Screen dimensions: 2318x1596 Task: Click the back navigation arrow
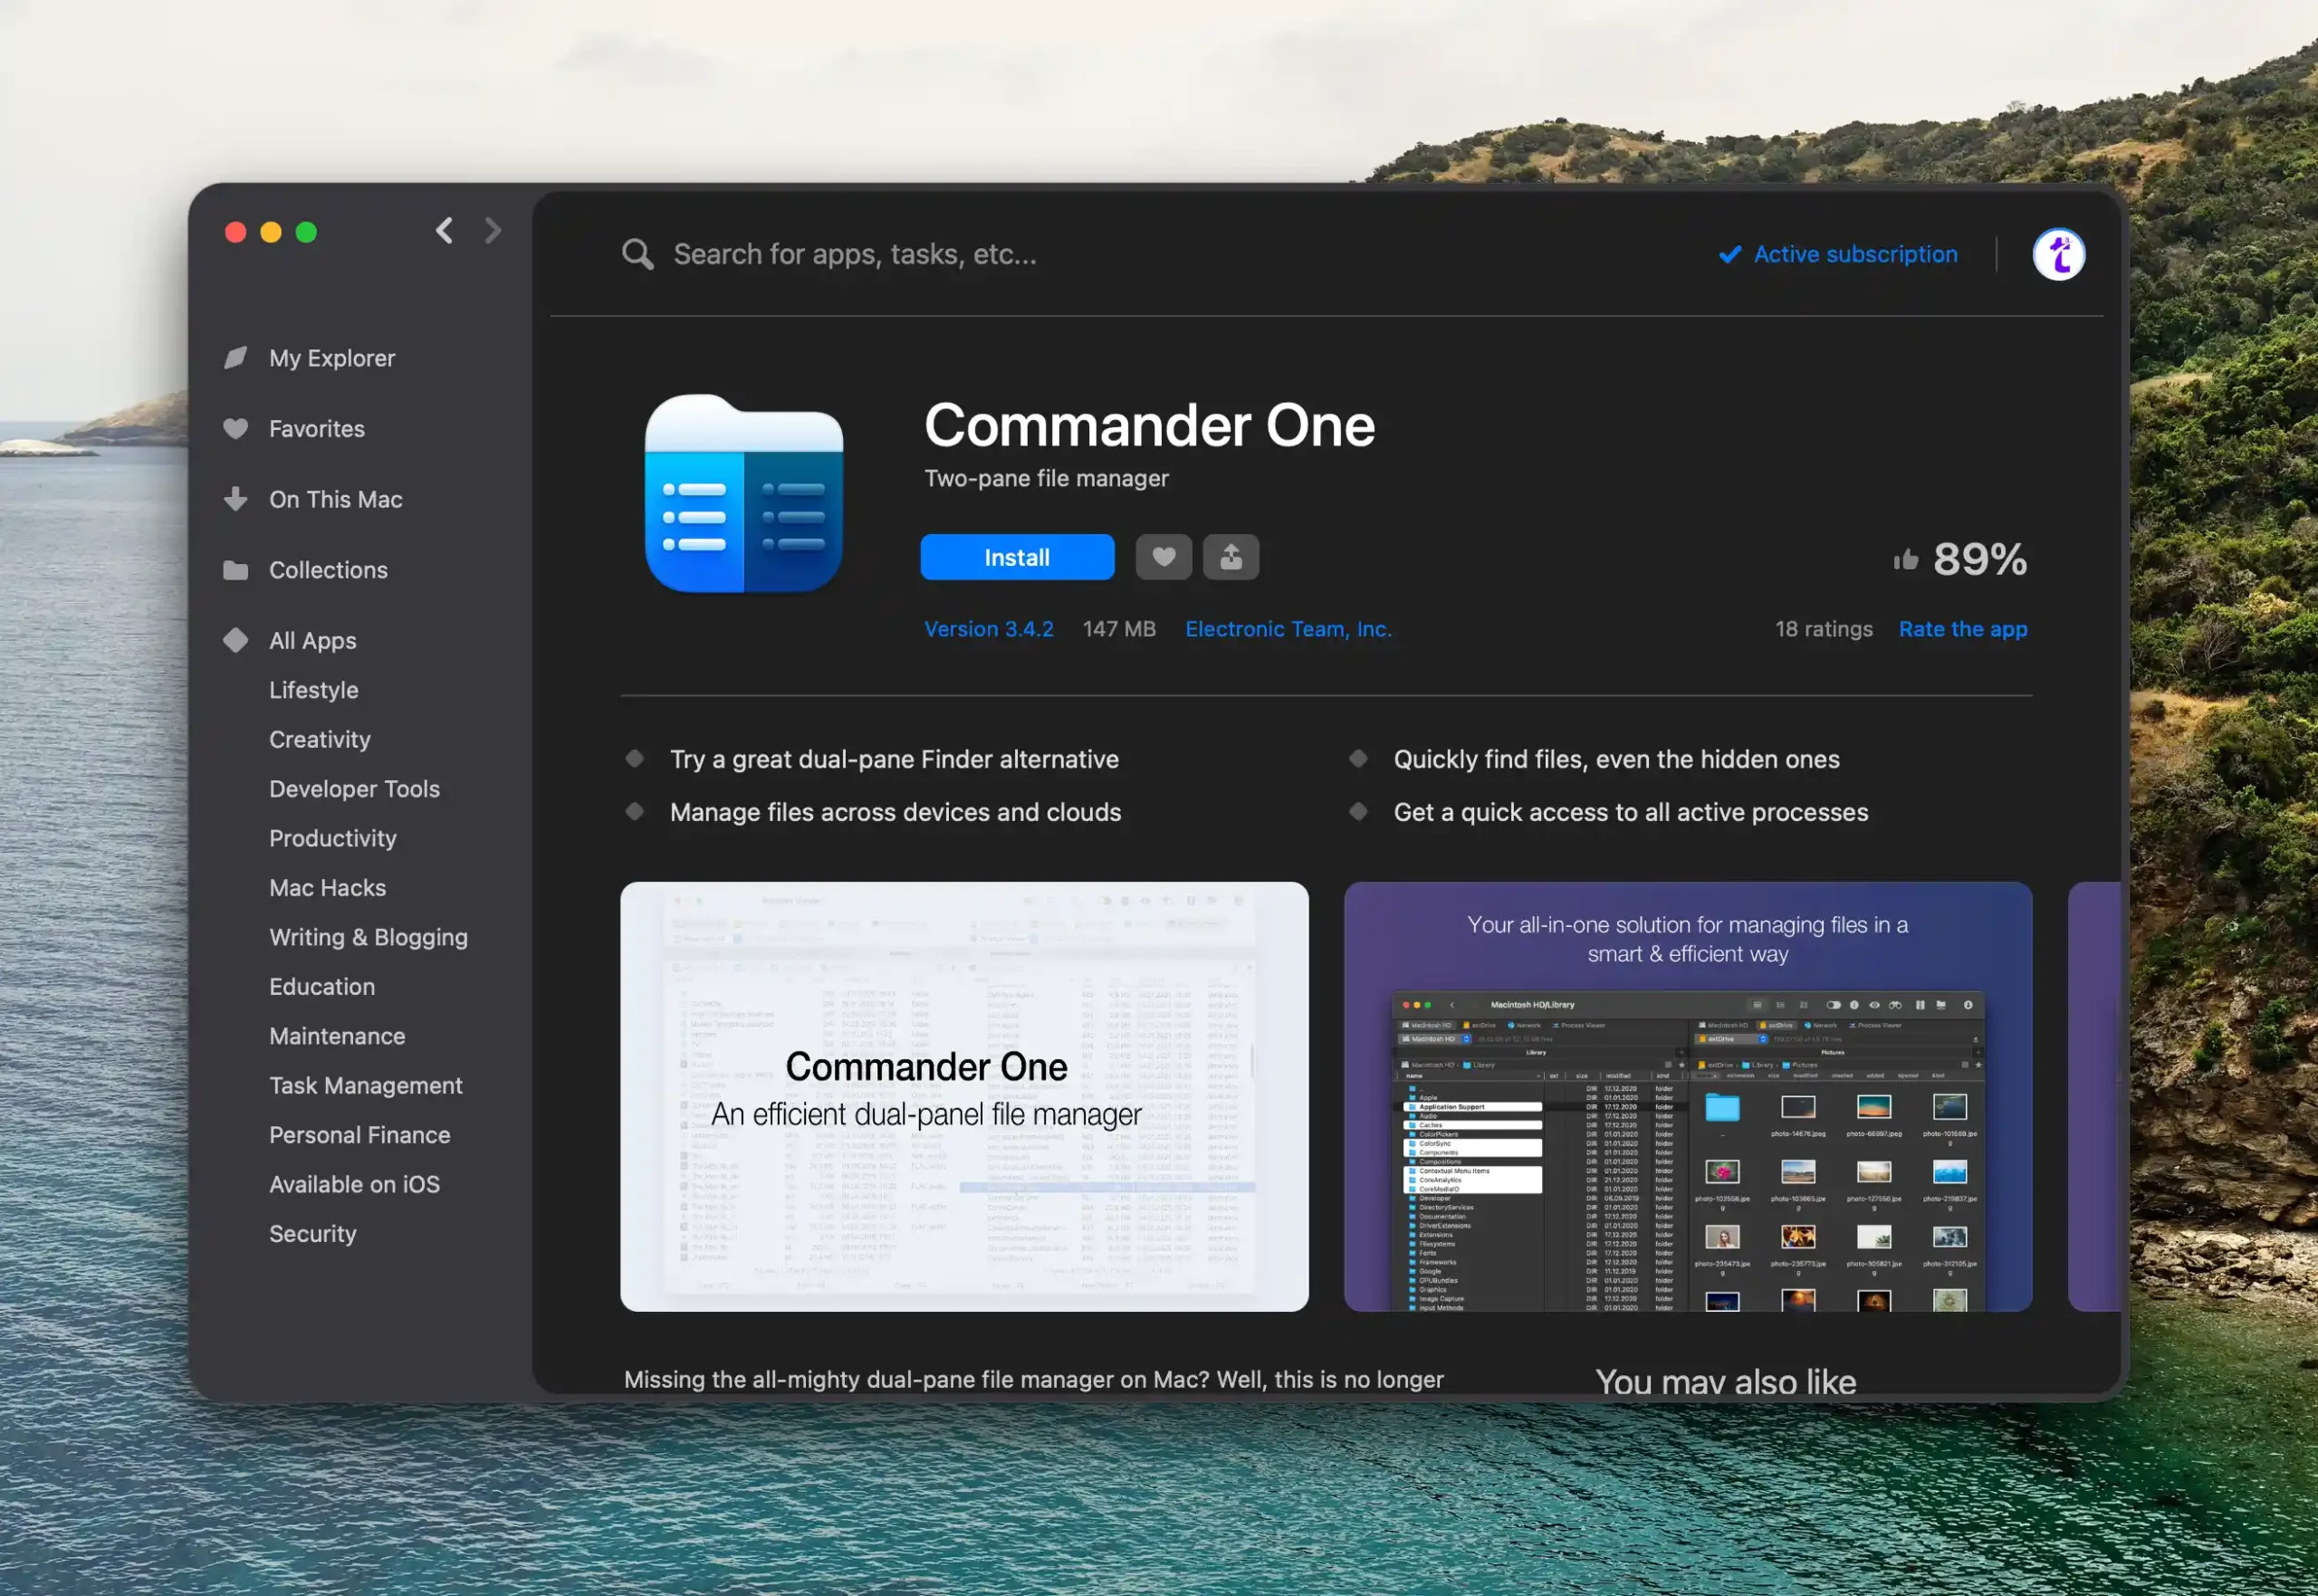pos(444,231)
